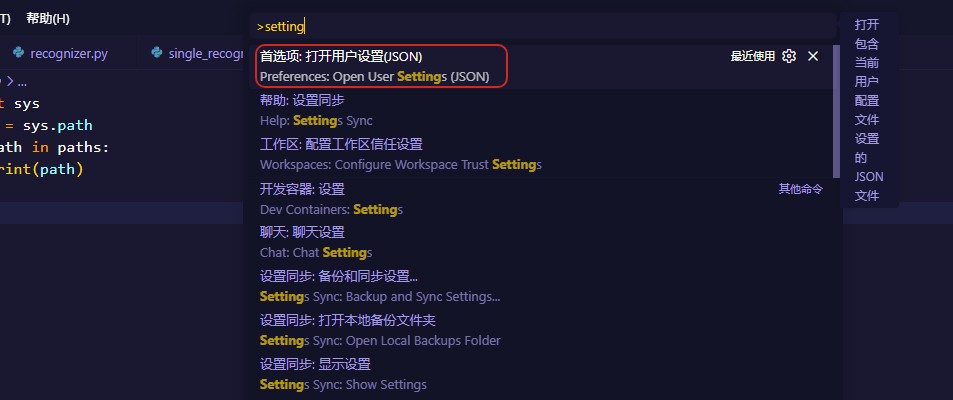
Task: Click the breadcrumb ellipsis in editor
Action: coord(22,81)
